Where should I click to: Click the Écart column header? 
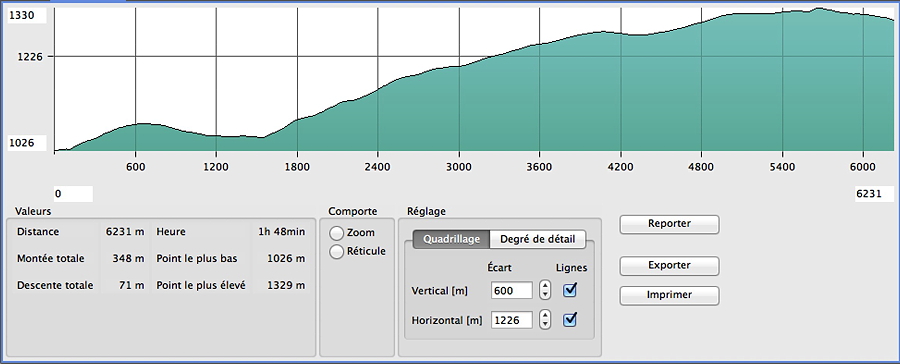click(x=499, y=268)
